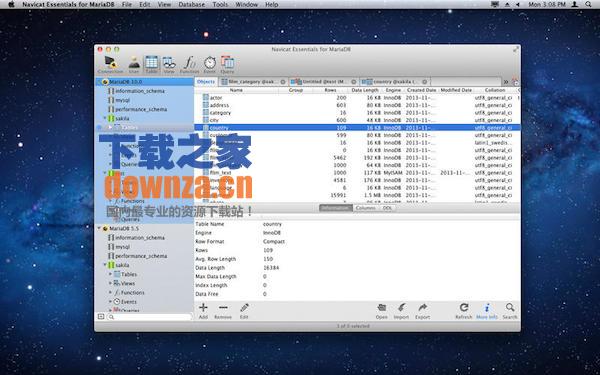Select the DDL segment tab

tap(387, 208)
